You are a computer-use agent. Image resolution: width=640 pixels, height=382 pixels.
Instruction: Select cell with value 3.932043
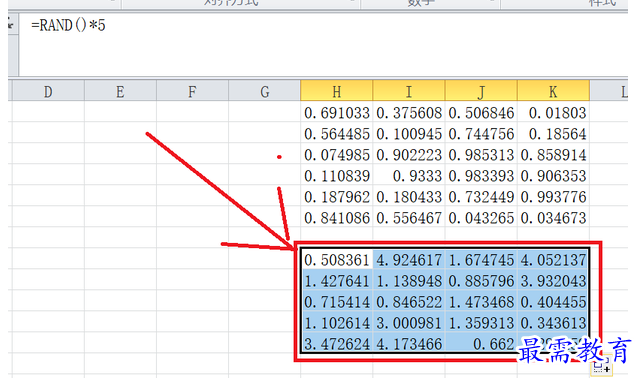tap(553, 281)
